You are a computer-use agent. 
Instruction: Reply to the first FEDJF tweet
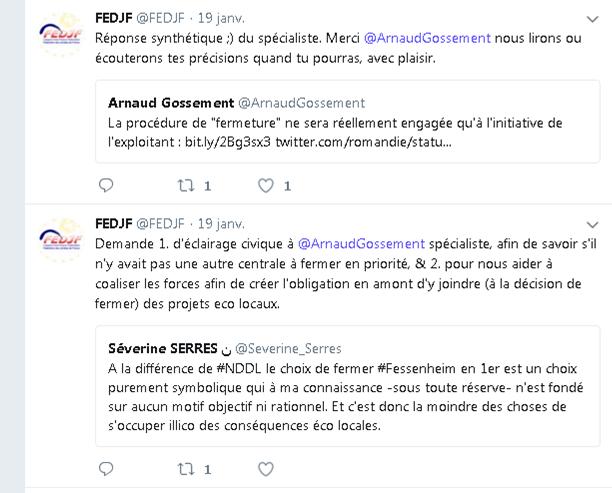coord(106,185)
